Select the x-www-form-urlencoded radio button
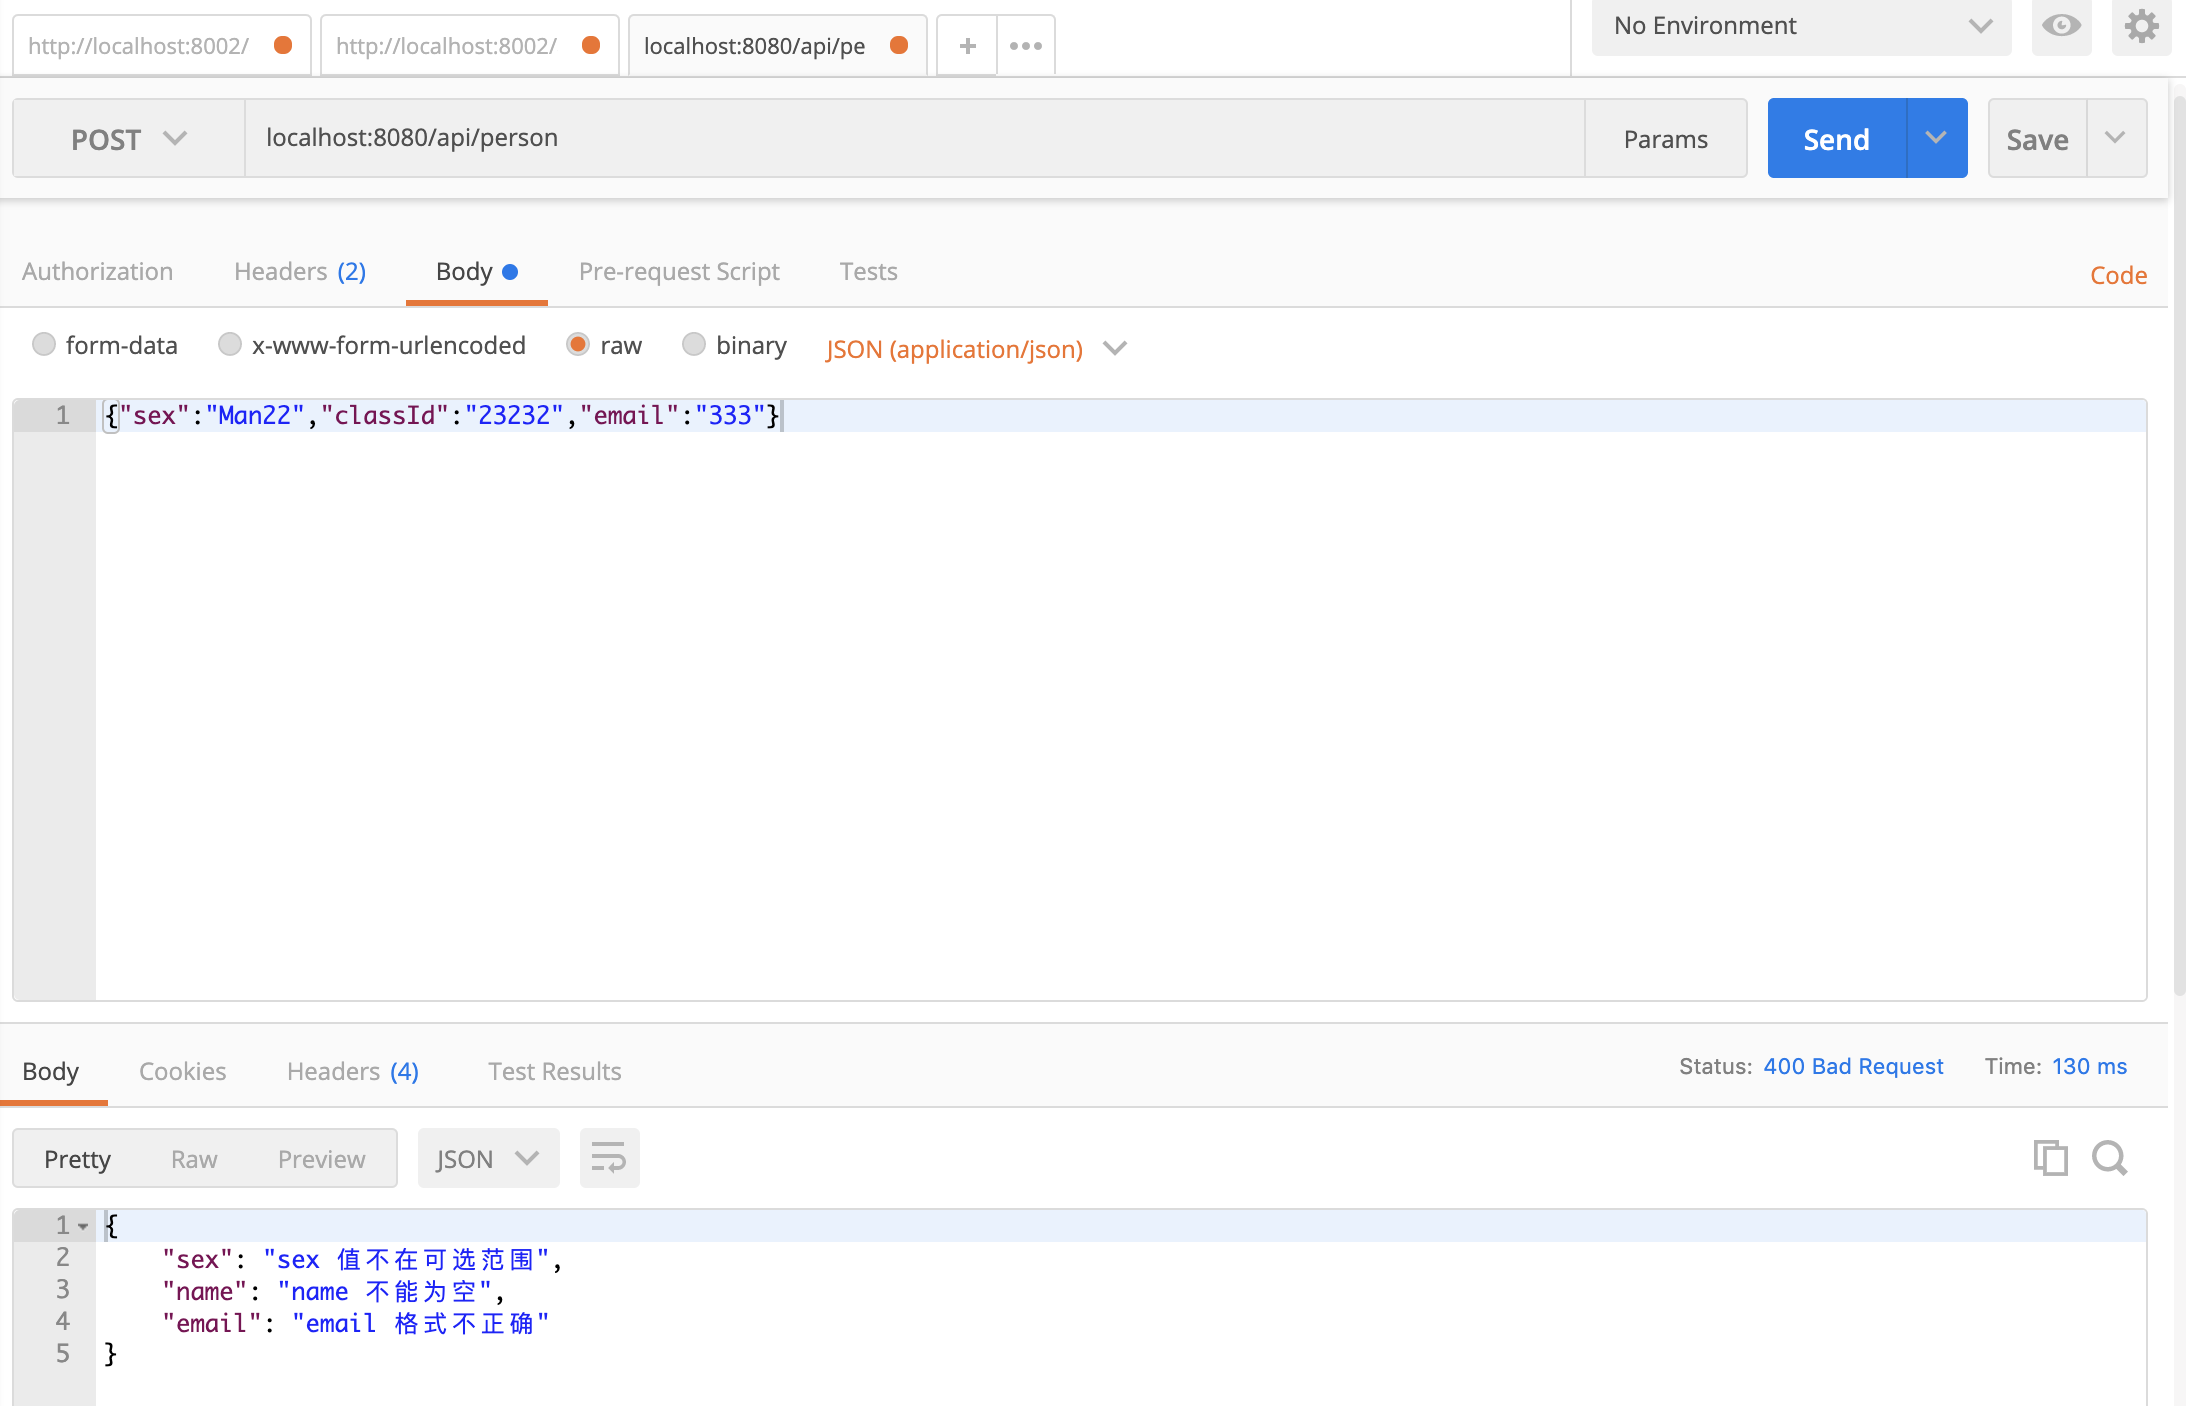The height and width of the screenshot is (1406, 2186). (x=228, y=348)
